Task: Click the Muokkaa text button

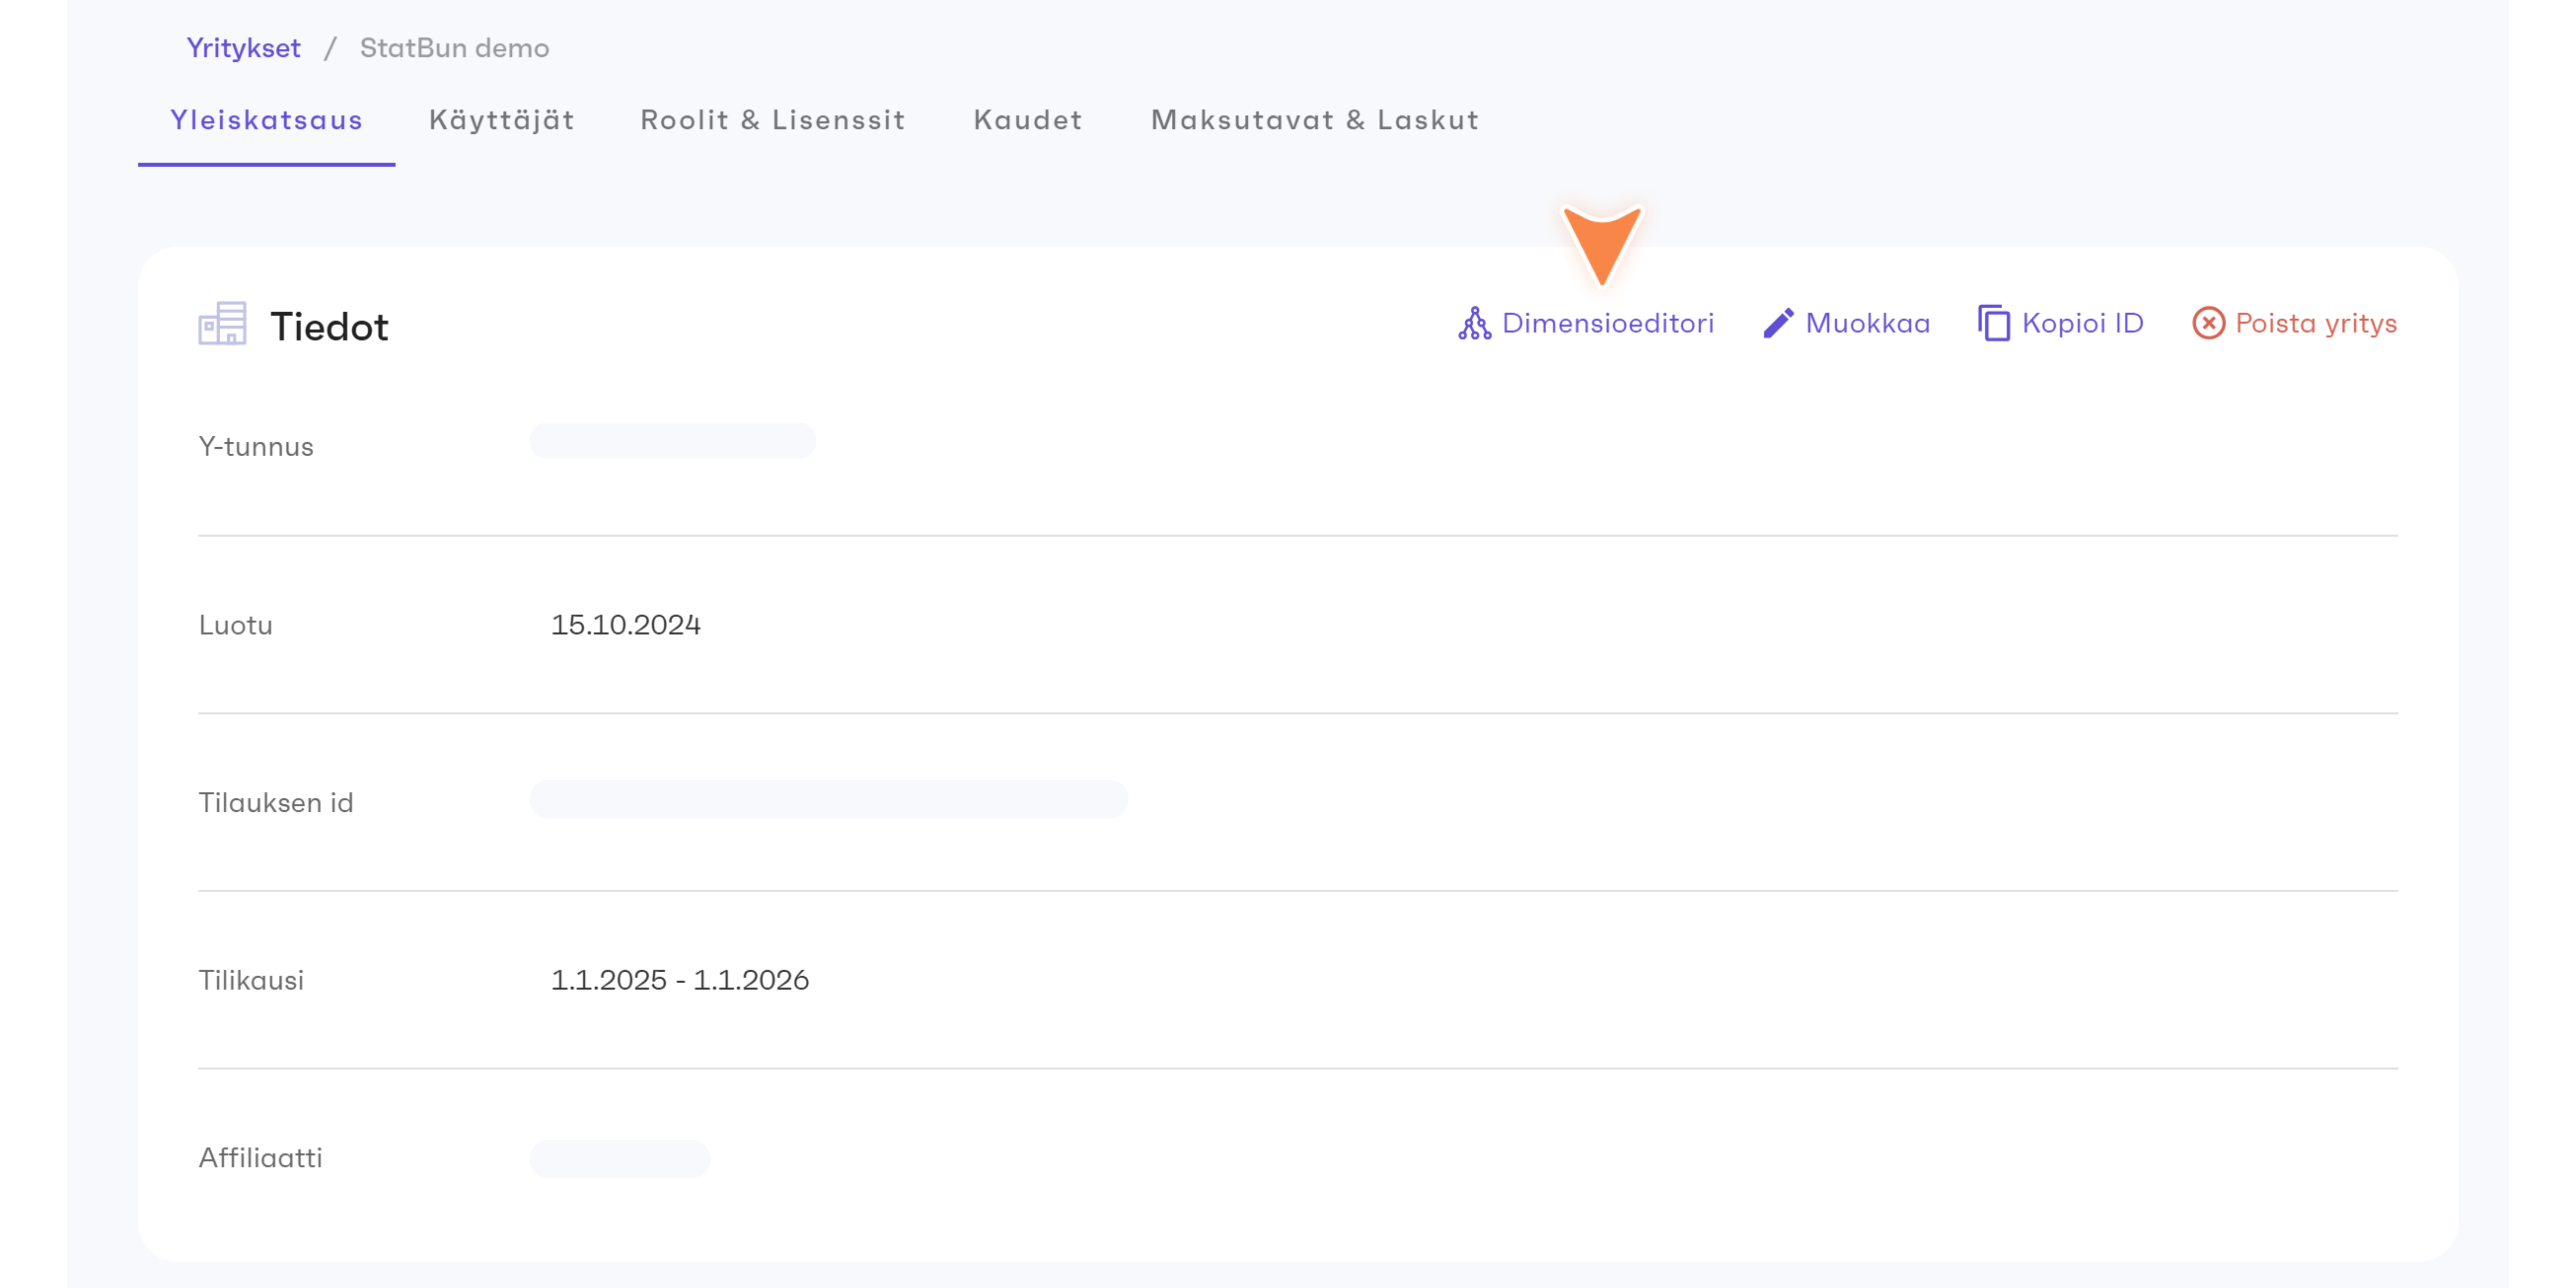Action: coord(1868,323)
